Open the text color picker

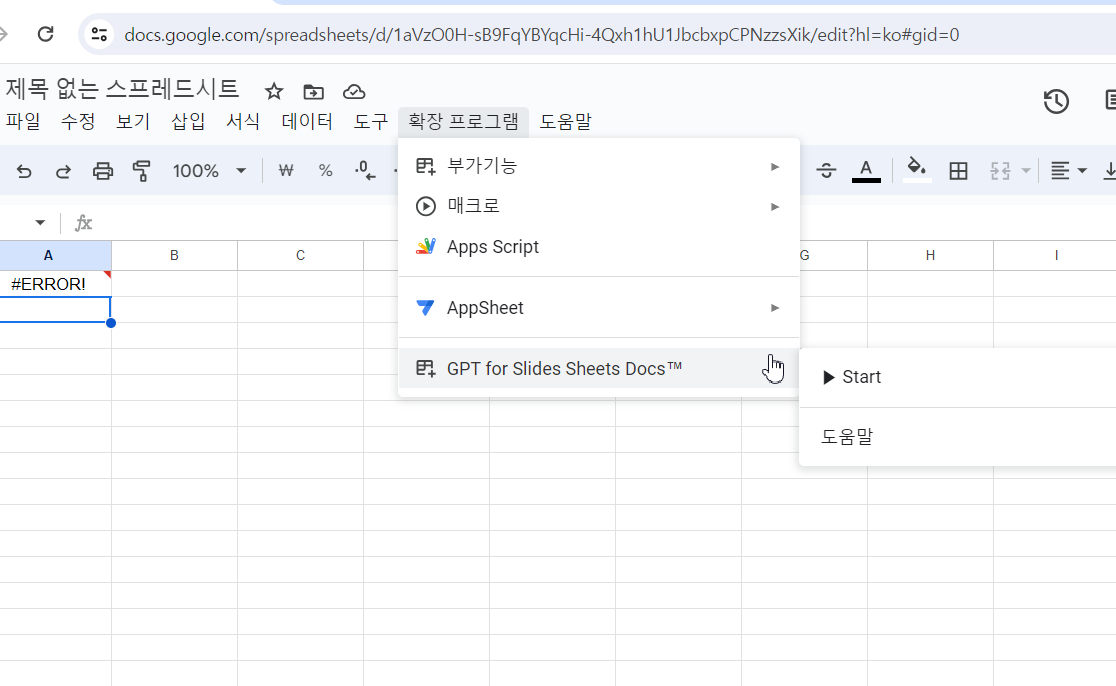tap(865, 171)
